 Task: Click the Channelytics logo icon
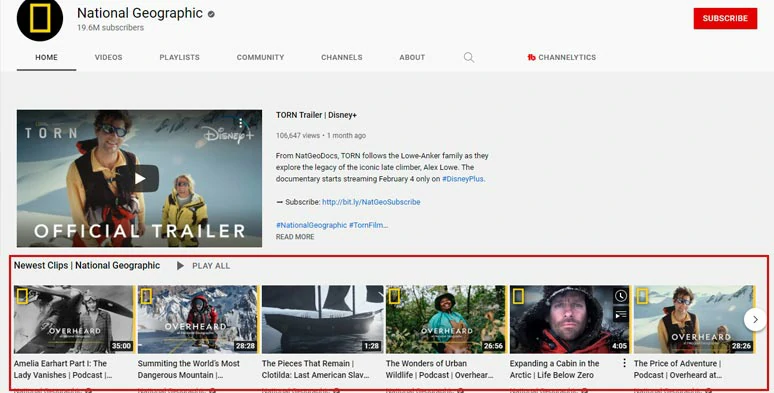531,57
